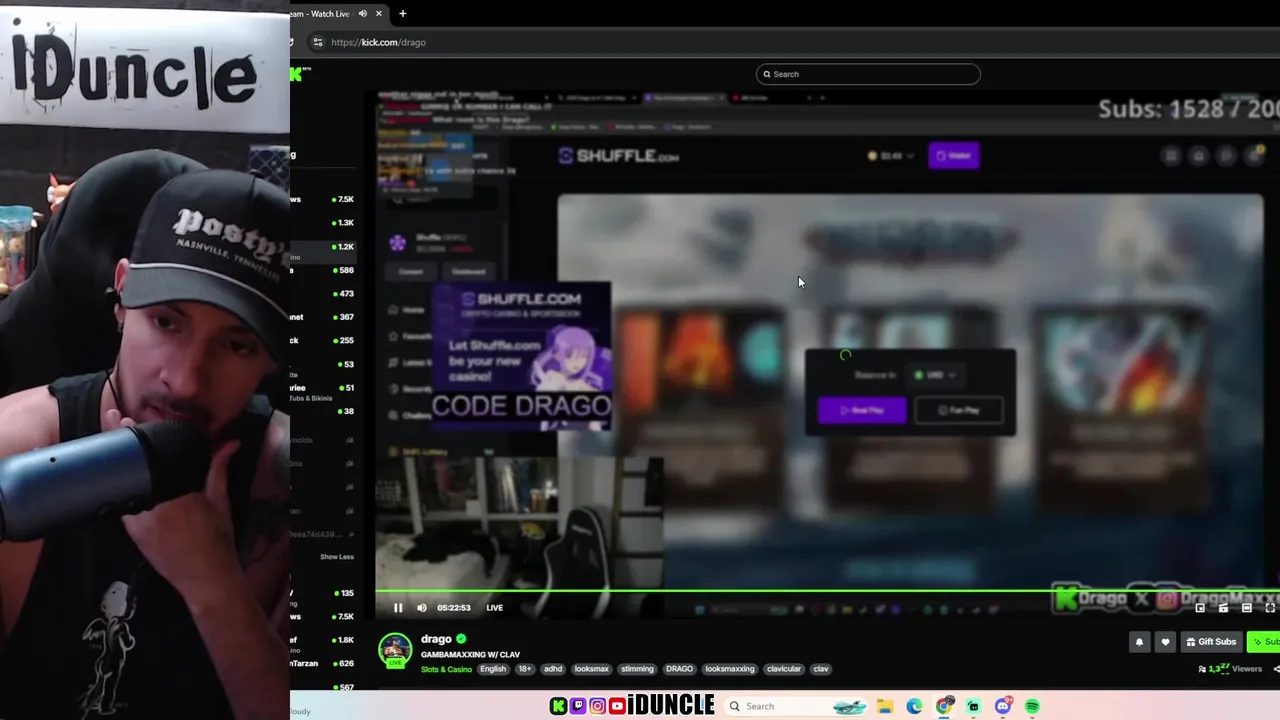Image resolution: width=1280 pixels, height=720 pixels.
Task: Select the looksmax tag
Action: [591, 669]
